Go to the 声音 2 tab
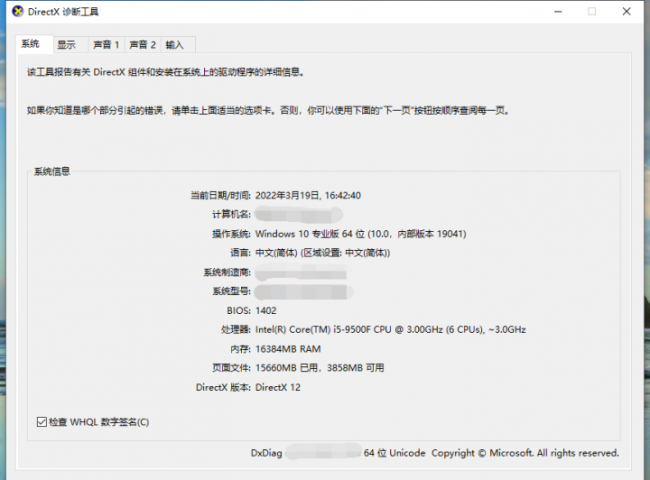Image resolution: width=650 pixels, height=480 pixels. click(143, 45)
